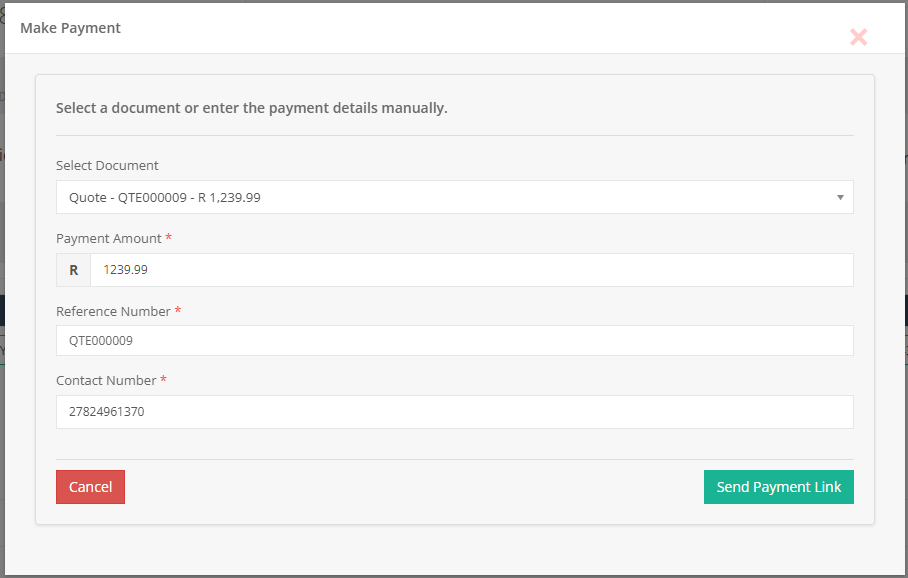Click the Make Payment dialog title

point(70,28)
